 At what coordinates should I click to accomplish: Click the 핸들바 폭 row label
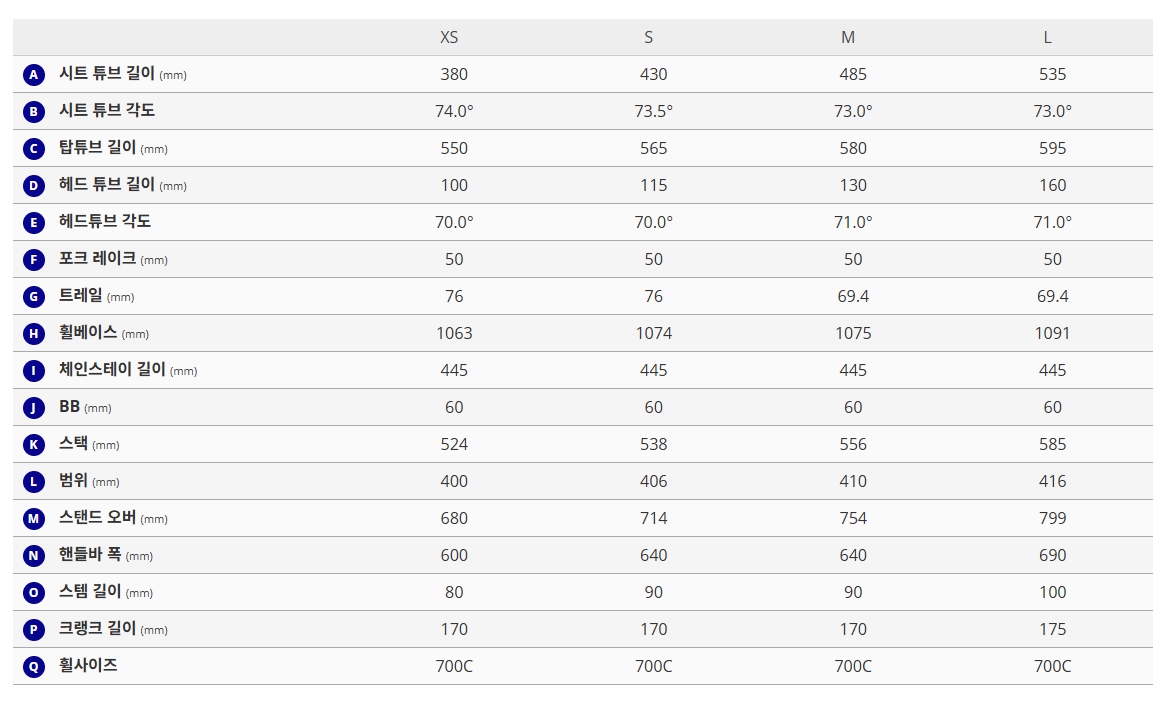click(90, 554)
